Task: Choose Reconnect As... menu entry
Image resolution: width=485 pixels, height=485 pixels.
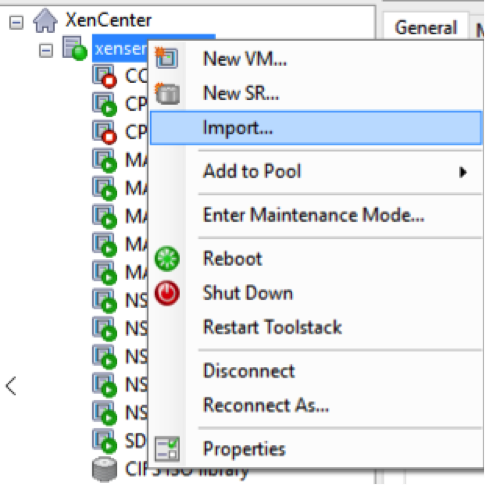Action: pyautogui.click(x=266, y=406)
